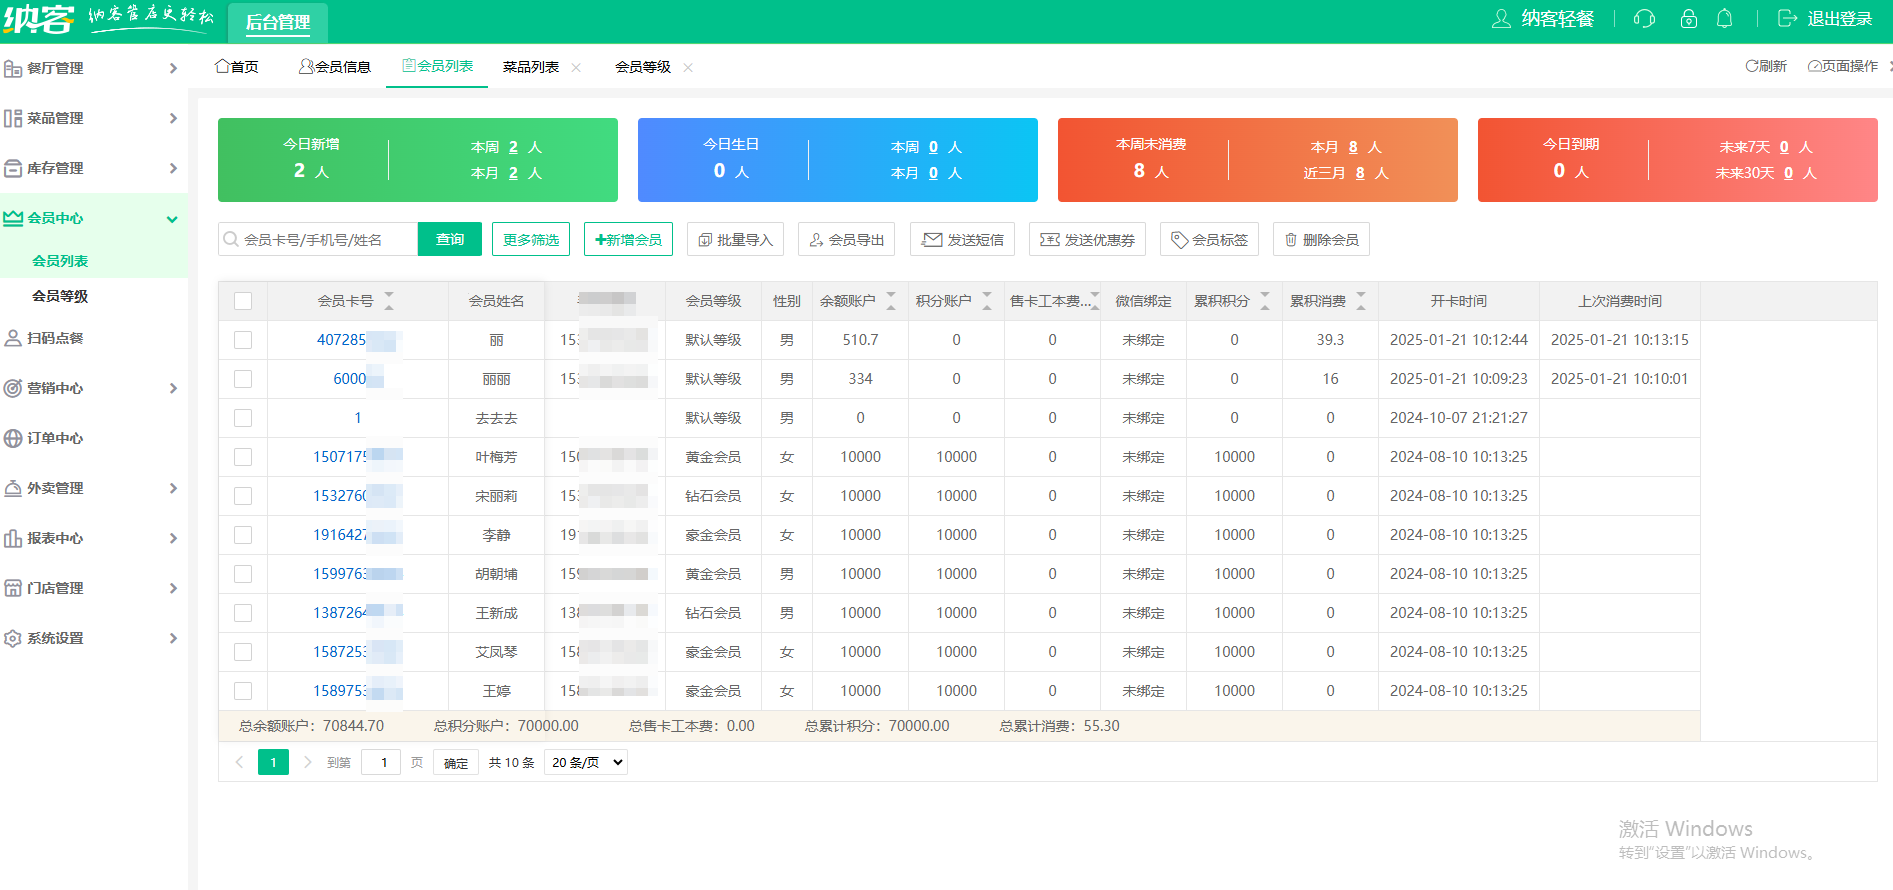Check the row checkbox for member 叶梅芳

243,457
